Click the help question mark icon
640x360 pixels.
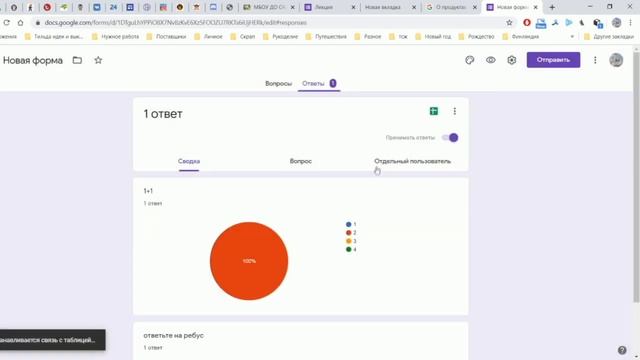pyautogui.click(x=622, y=350)
